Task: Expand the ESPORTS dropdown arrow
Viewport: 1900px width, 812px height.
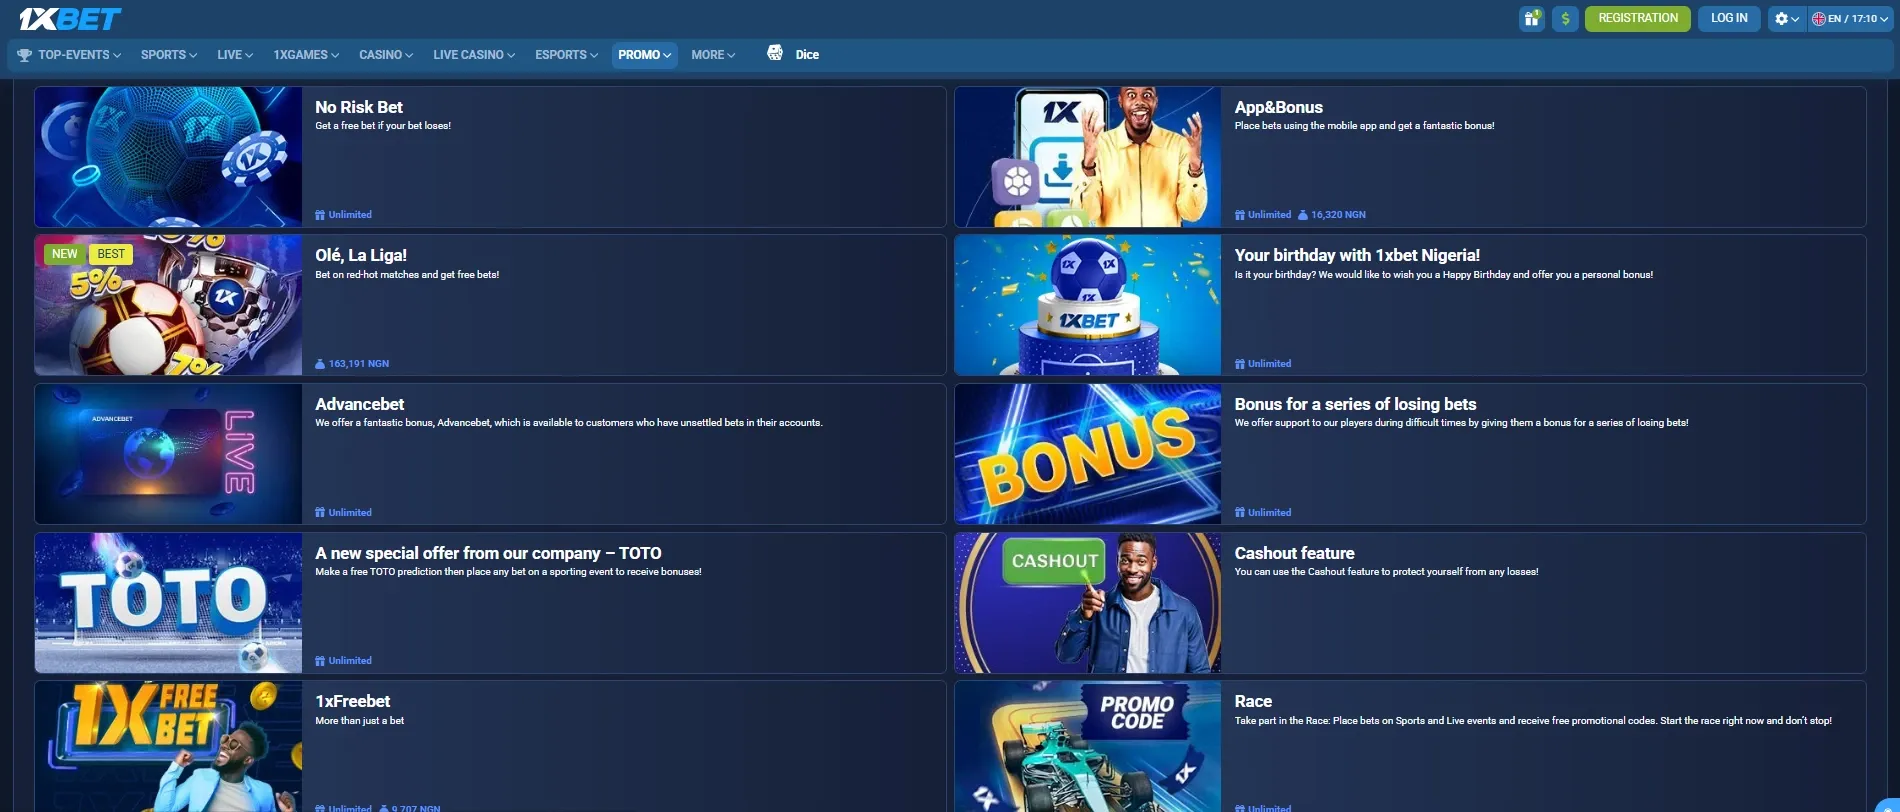Action: [594, 56]
